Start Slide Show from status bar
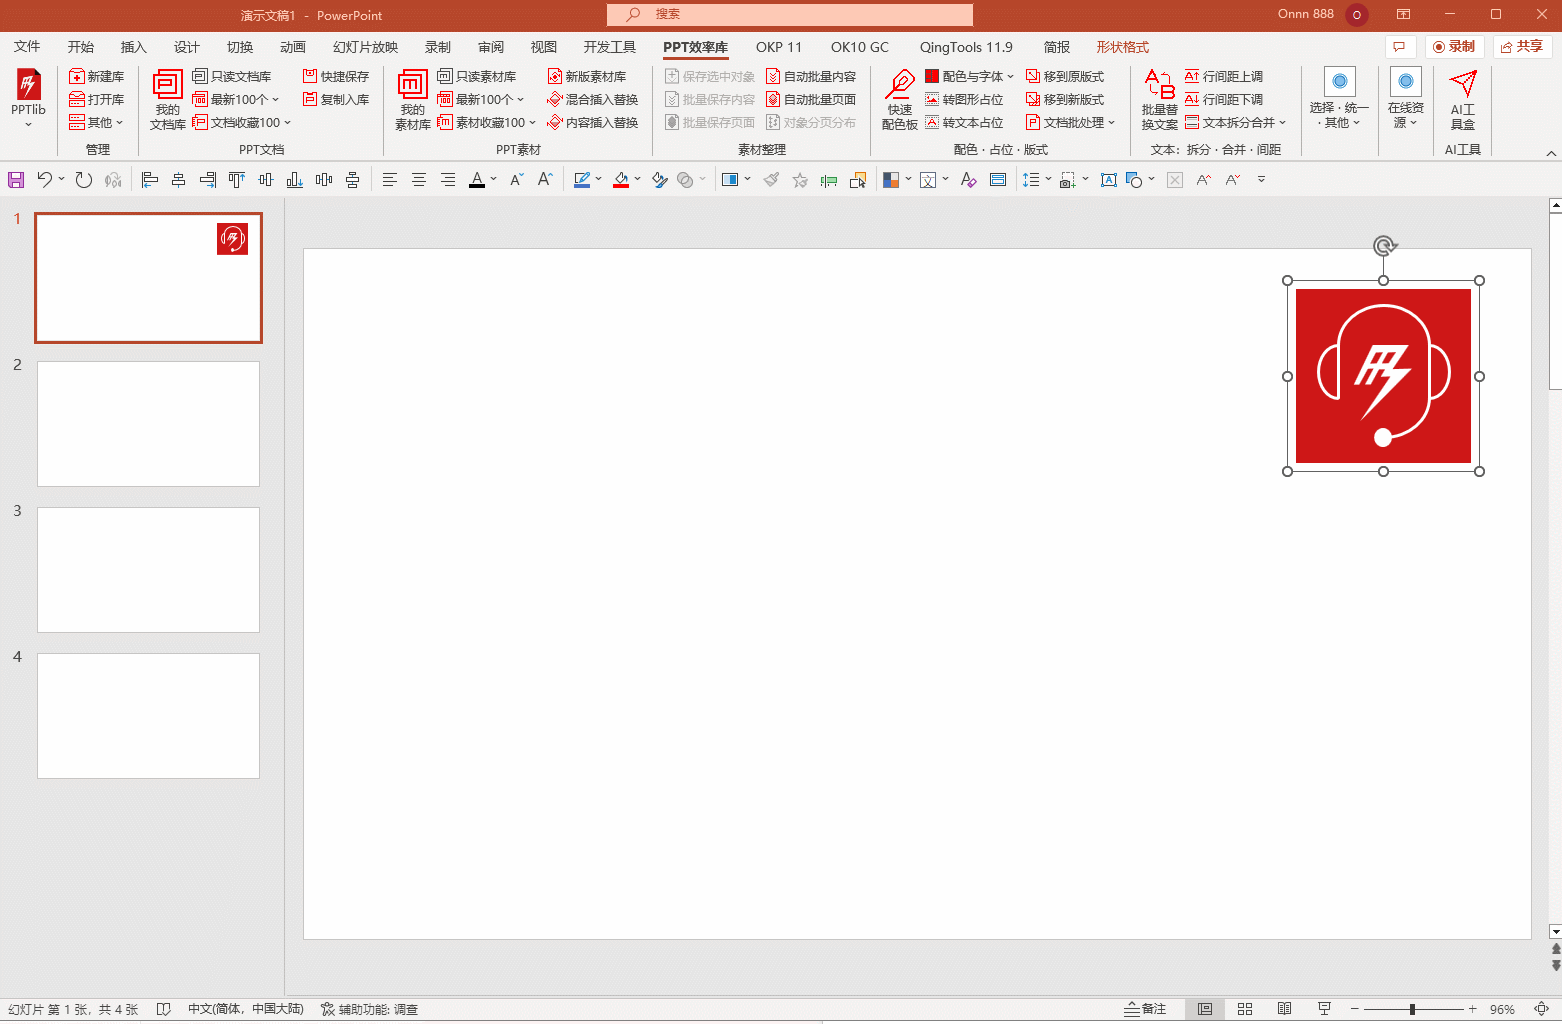Image resolution: width=1562 pixels, height=1024 pixels. click(x=1325, y=1009)
